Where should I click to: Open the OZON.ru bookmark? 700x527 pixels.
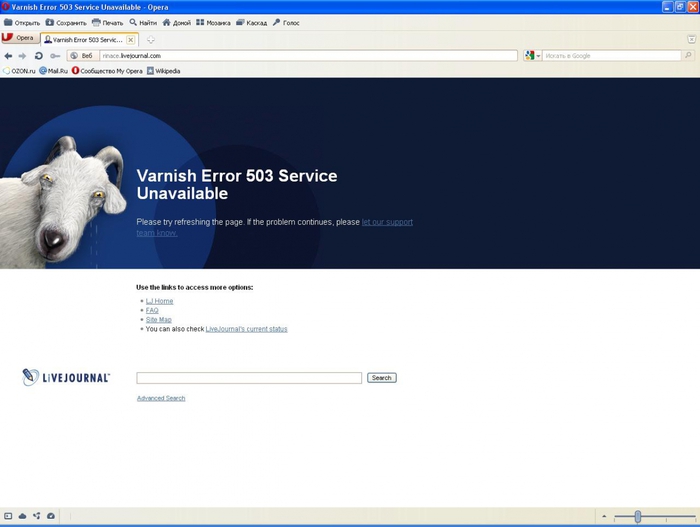pos(19,71)
